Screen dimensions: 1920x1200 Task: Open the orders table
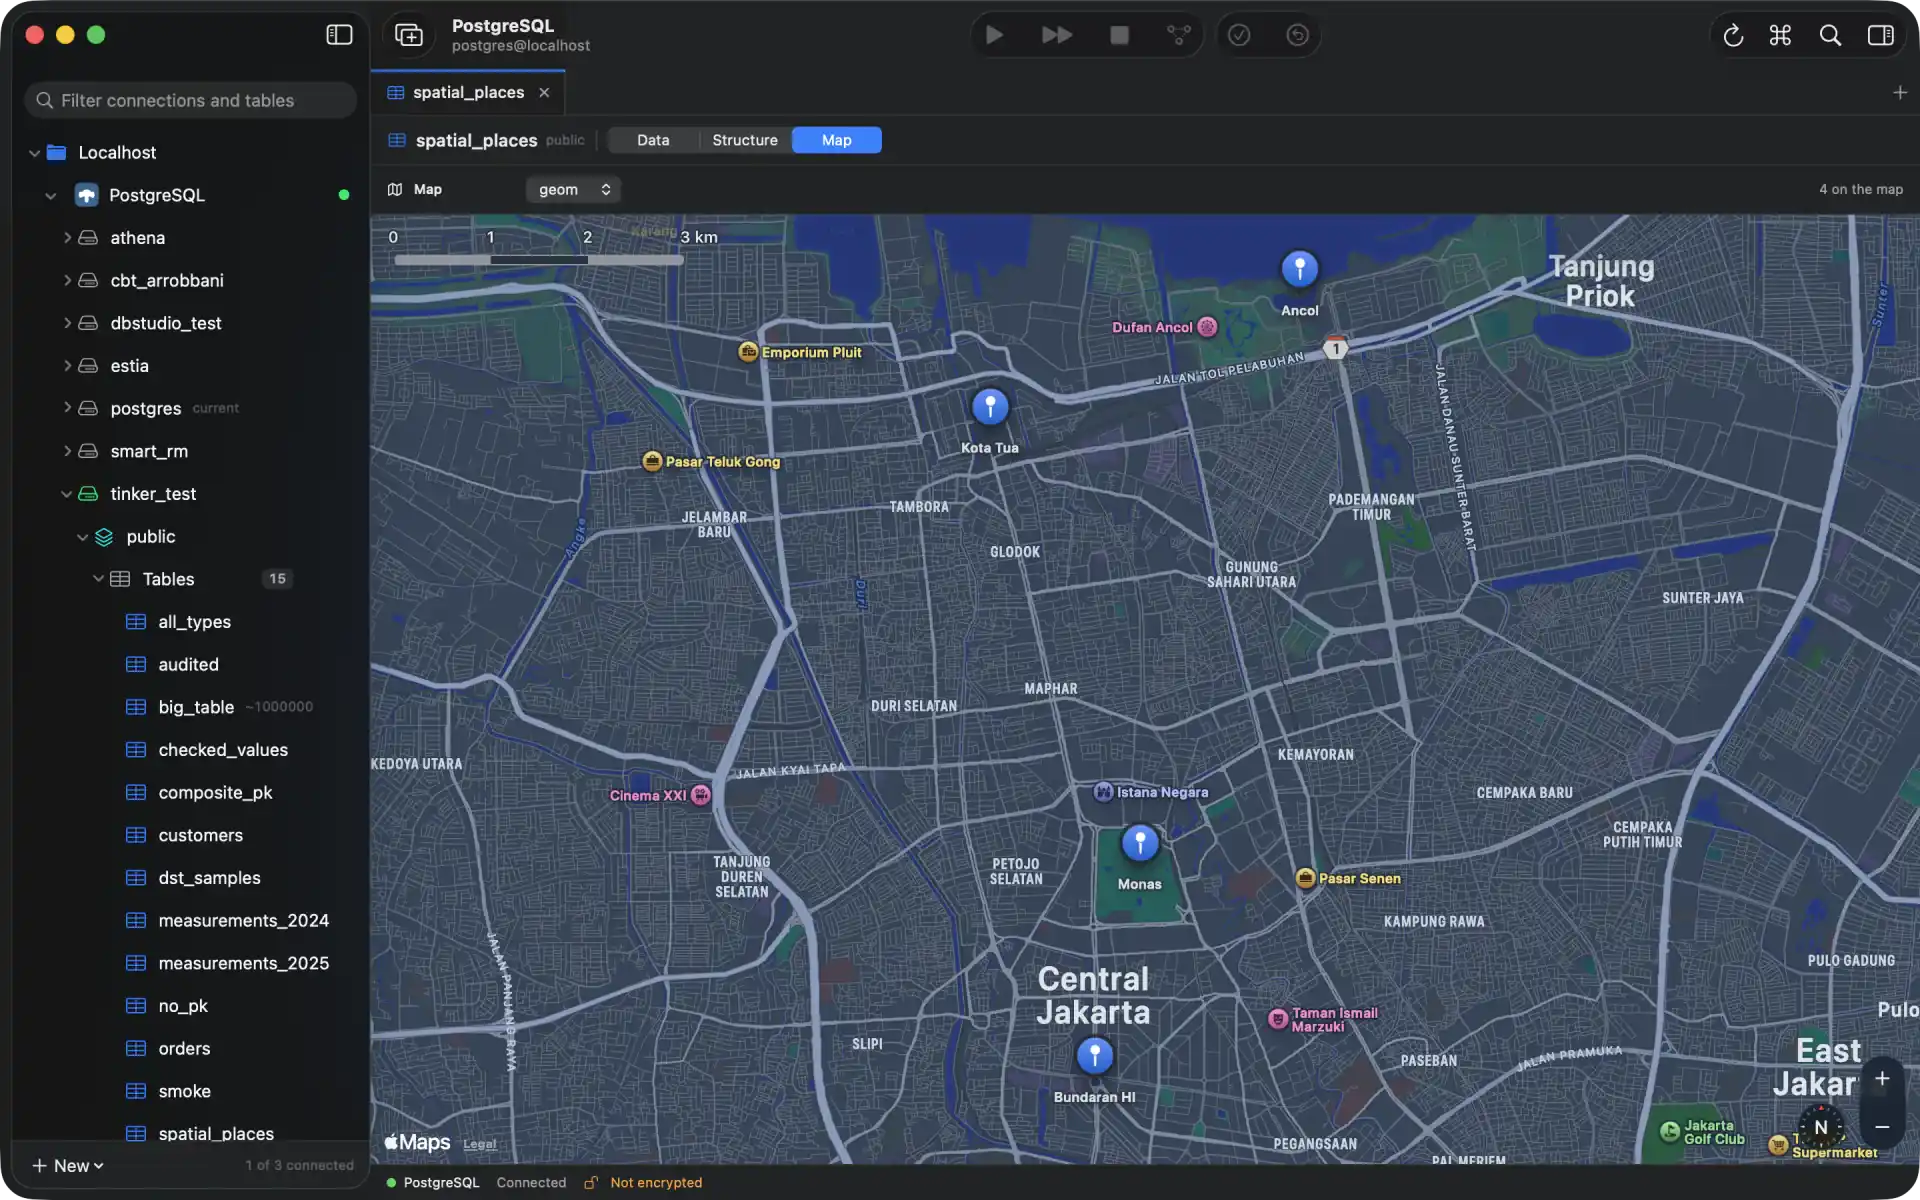click(184, 1049)
